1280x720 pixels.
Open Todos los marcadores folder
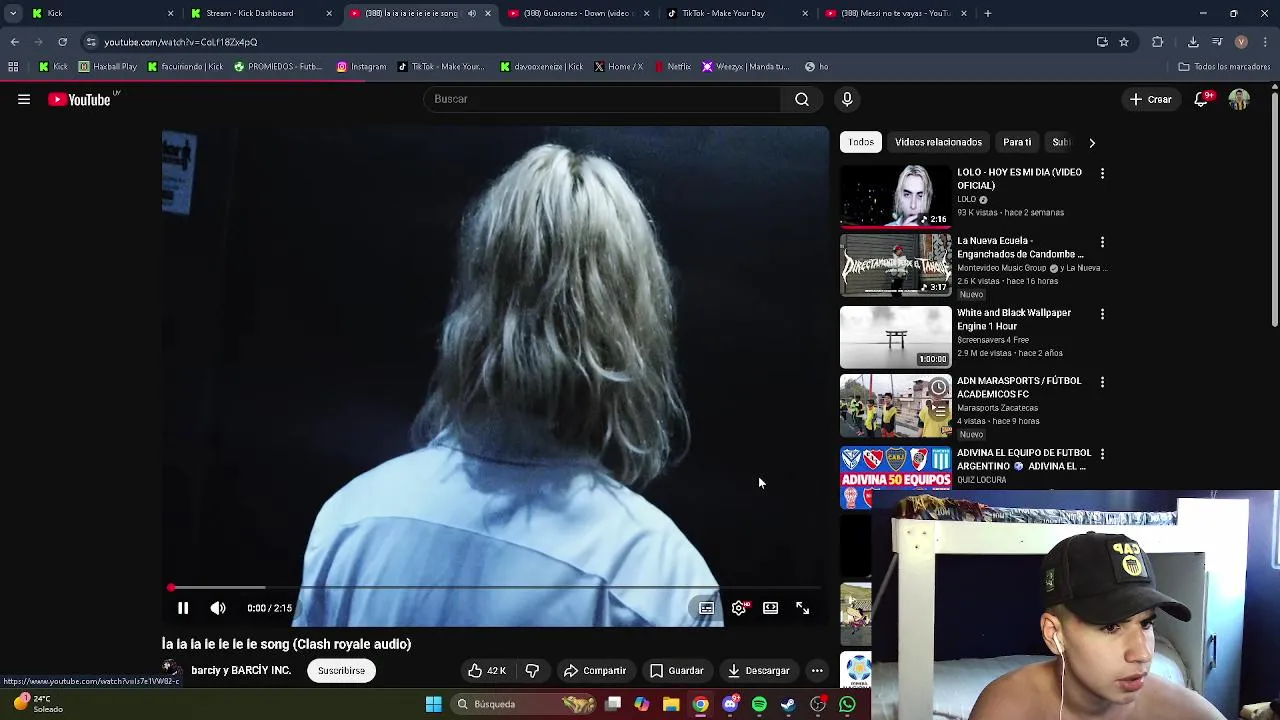[x=1224, y=67]
